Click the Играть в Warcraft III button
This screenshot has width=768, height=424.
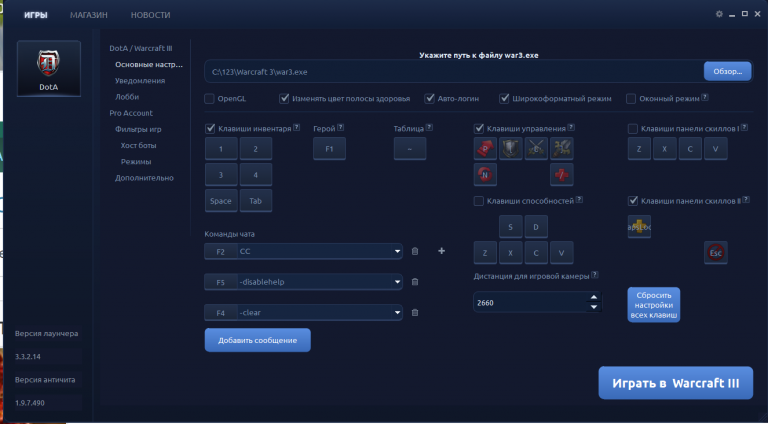675,383
